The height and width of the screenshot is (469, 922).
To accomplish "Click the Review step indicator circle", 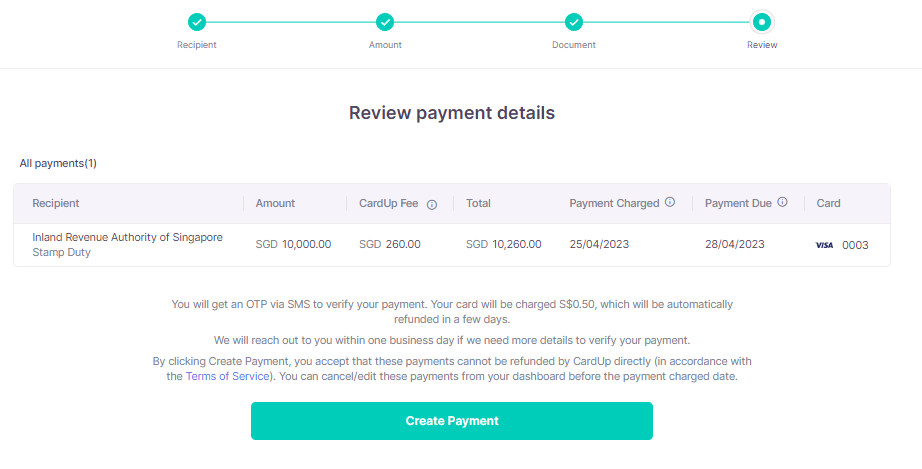I will (762, 22).
